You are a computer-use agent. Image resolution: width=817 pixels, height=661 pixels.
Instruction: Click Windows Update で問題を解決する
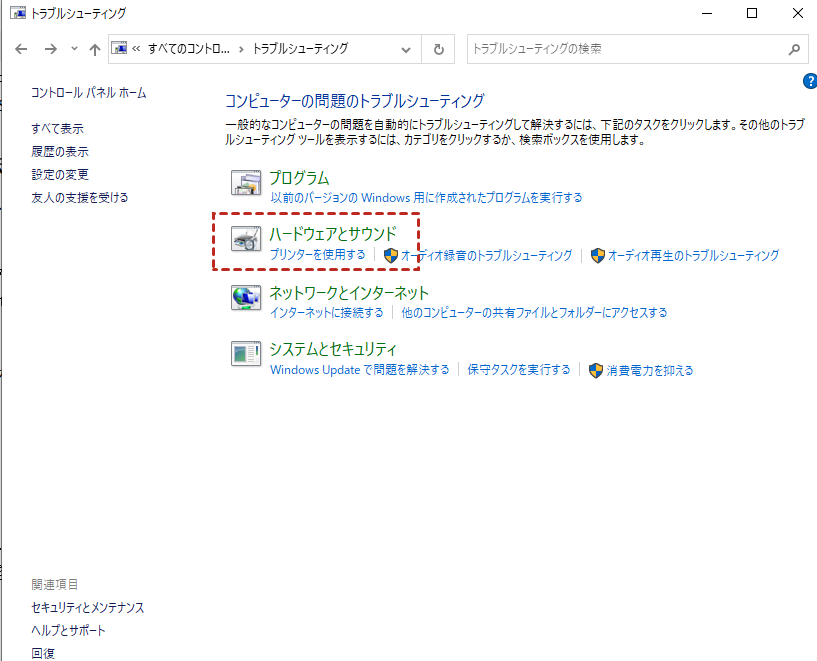[360, 370]
